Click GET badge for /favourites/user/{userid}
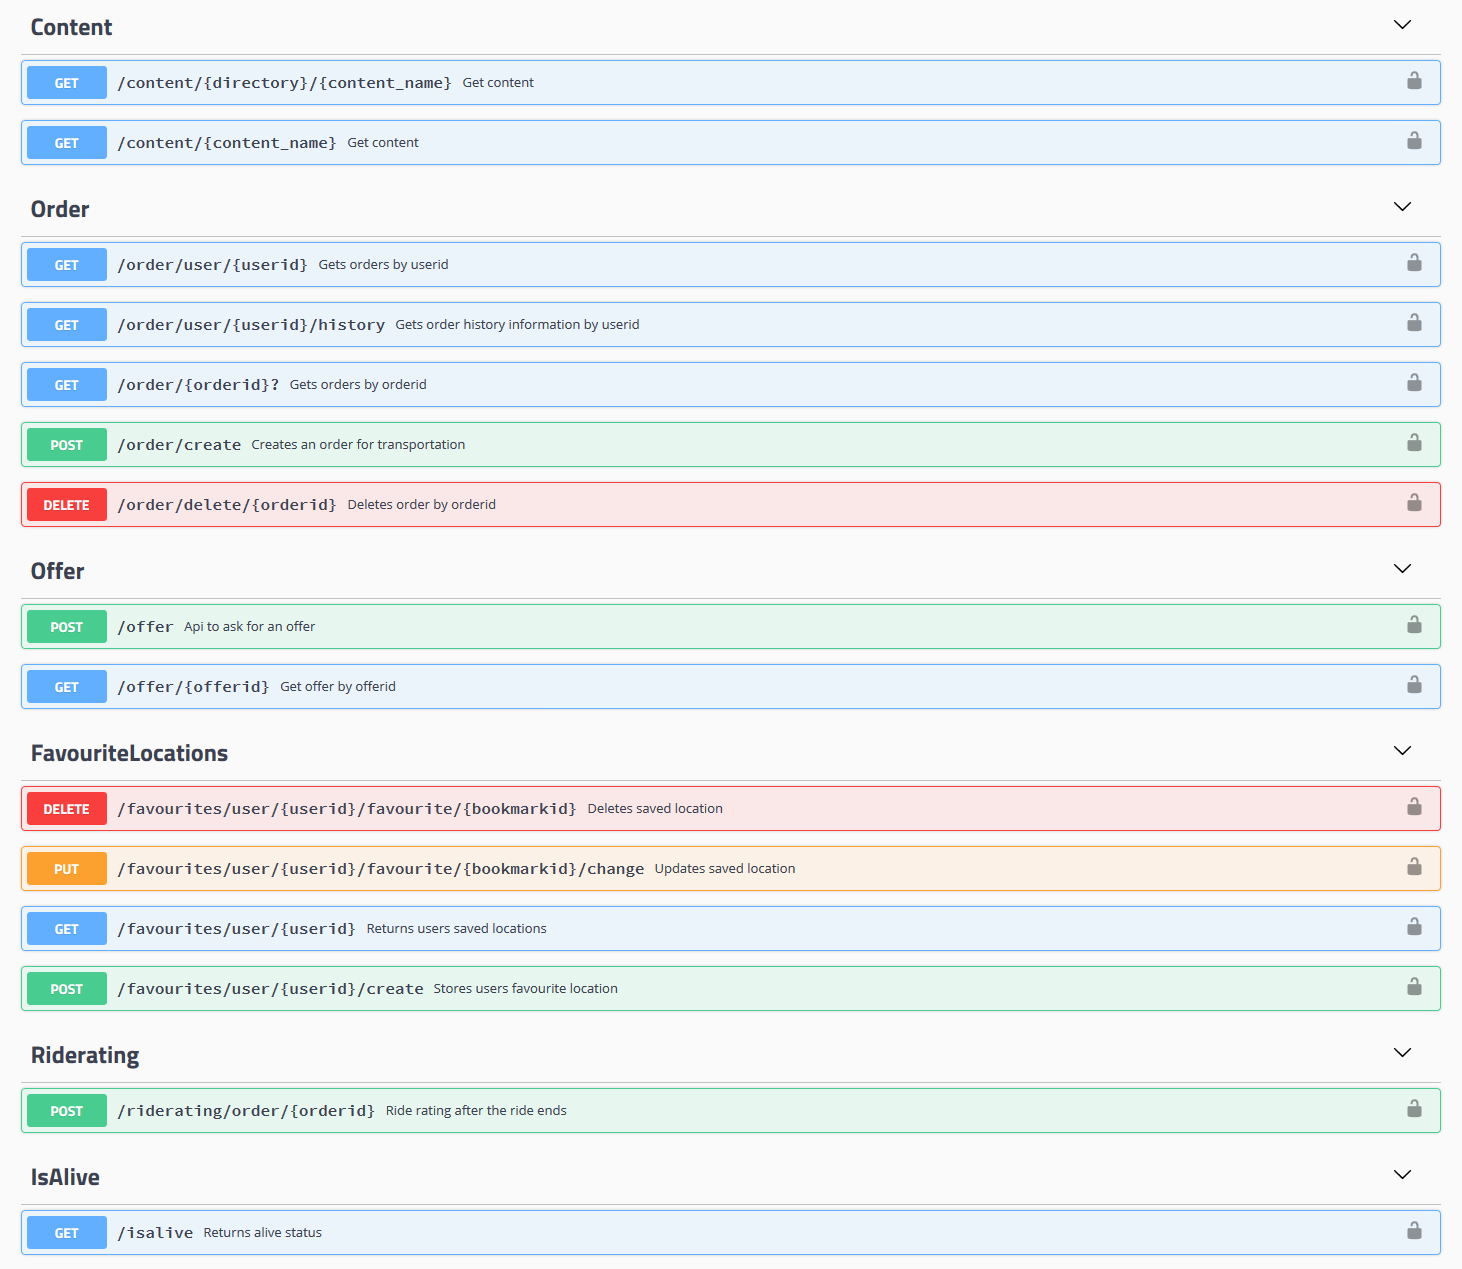Image resolution: width=1462 pixels, height=1269 pixels. click(x=67, y=929)
